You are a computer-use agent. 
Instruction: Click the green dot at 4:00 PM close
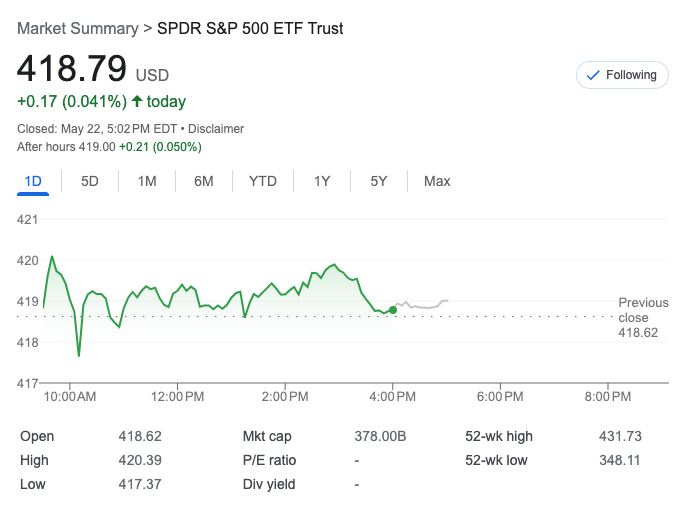click(x=393, y=310)
